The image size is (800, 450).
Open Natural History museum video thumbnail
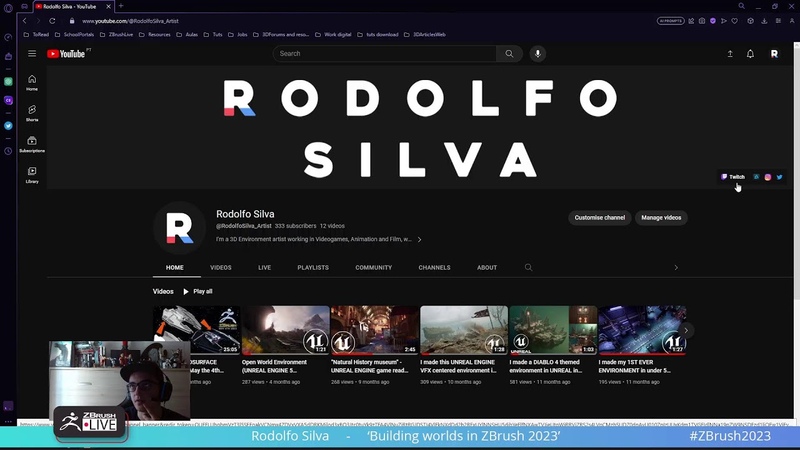coord(374,330)
